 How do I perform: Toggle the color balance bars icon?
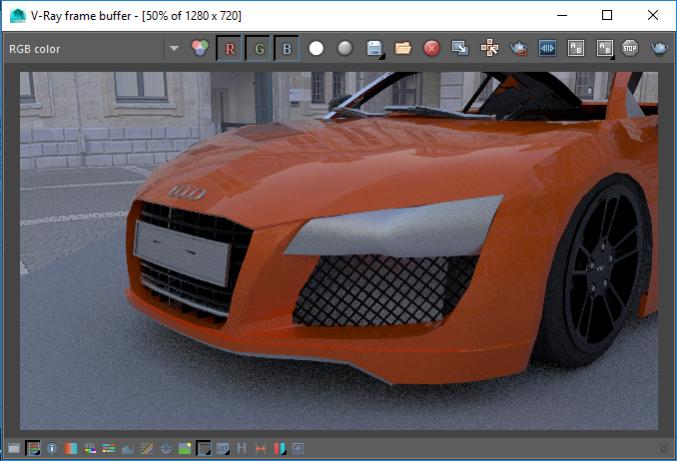[x=108, y=448]
